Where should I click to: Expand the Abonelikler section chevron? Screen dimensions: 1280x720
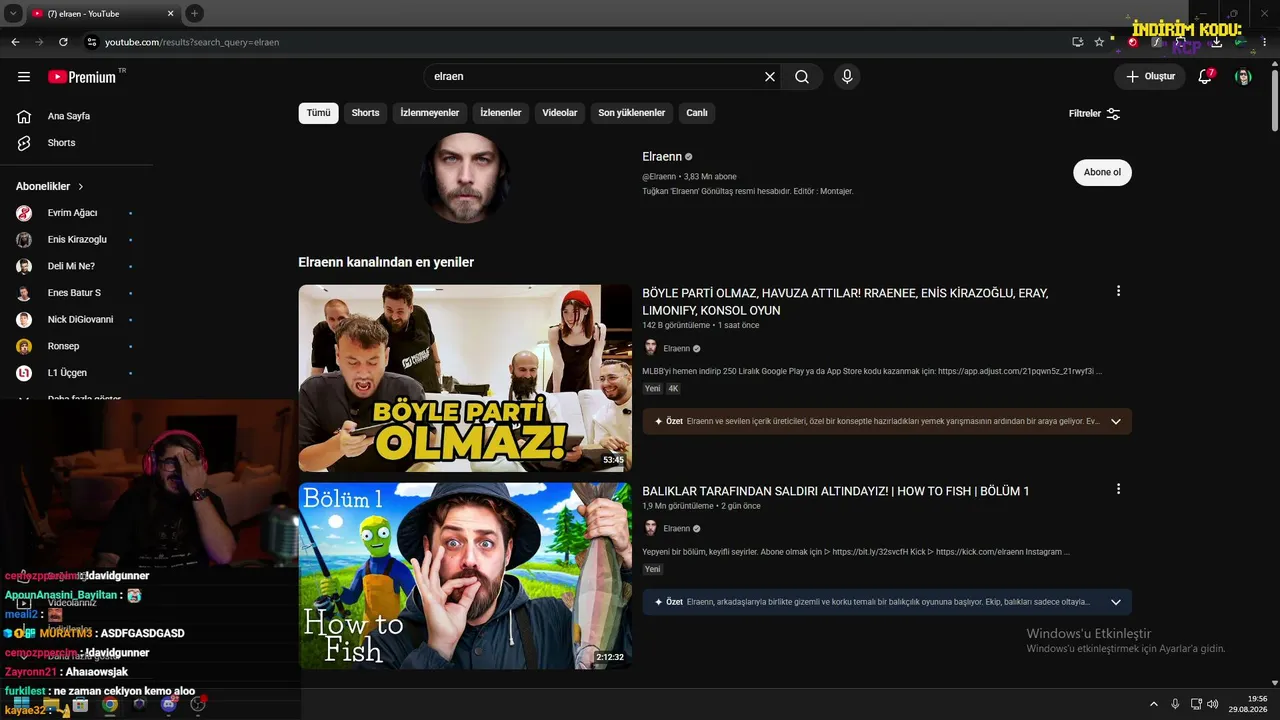81,187
